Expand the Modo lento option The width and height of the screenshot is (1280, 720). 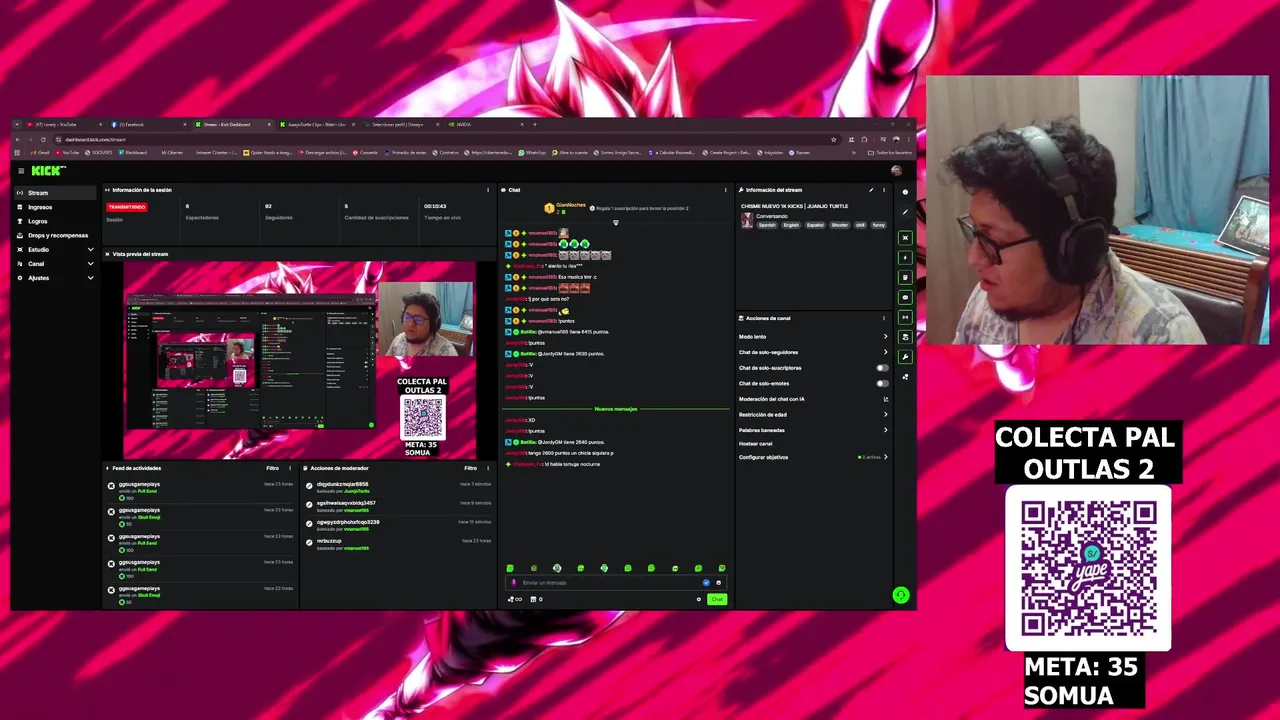[813, 337]
